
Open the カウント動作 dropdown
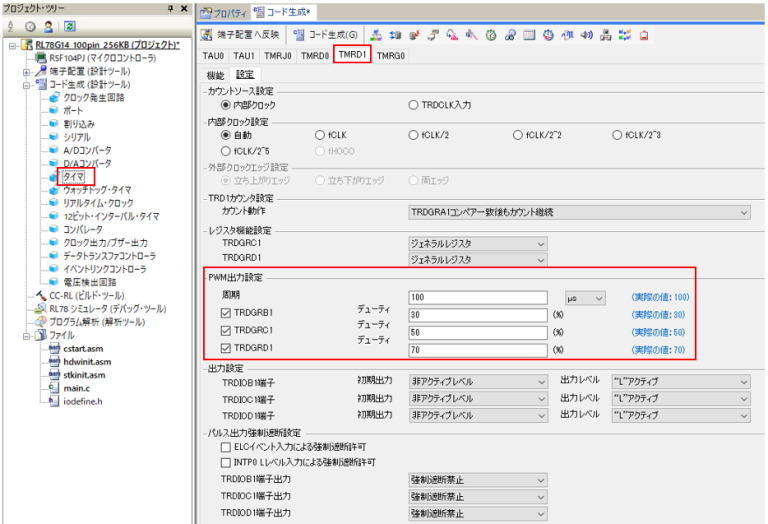pyautogui.click(x=579, y=212)
